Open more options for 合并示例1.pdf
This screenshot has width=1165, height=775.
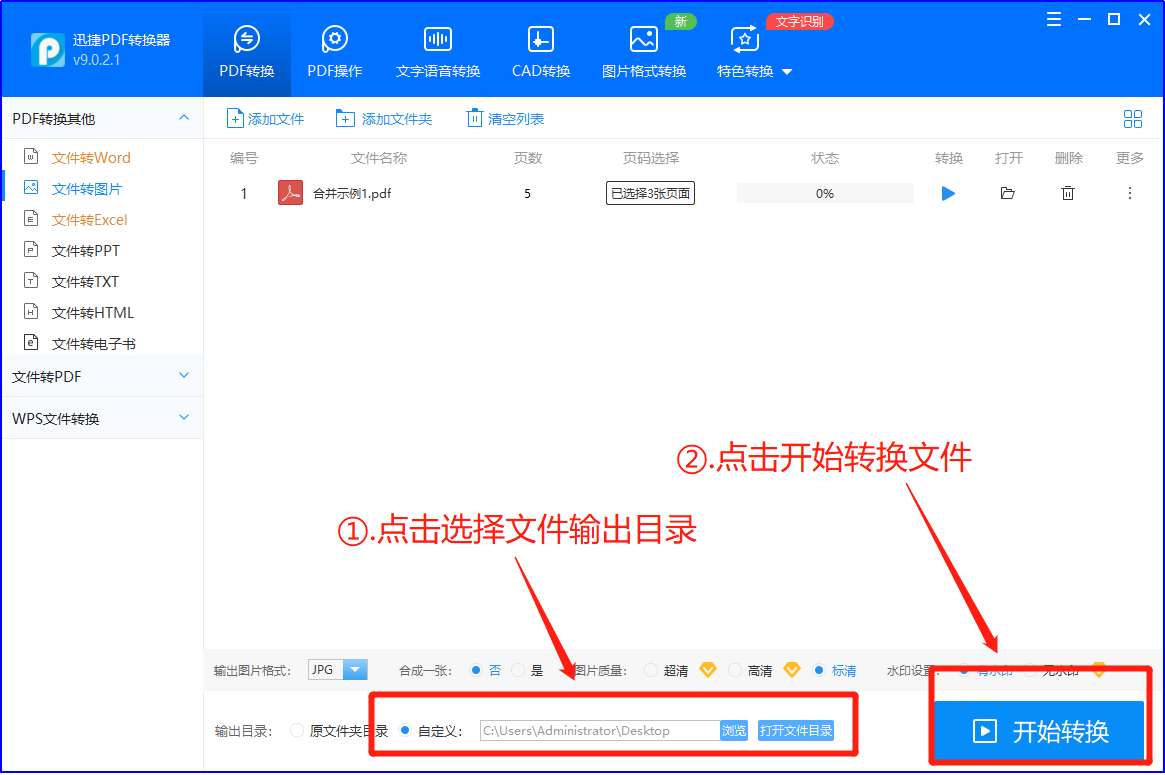click(1129, 193)
